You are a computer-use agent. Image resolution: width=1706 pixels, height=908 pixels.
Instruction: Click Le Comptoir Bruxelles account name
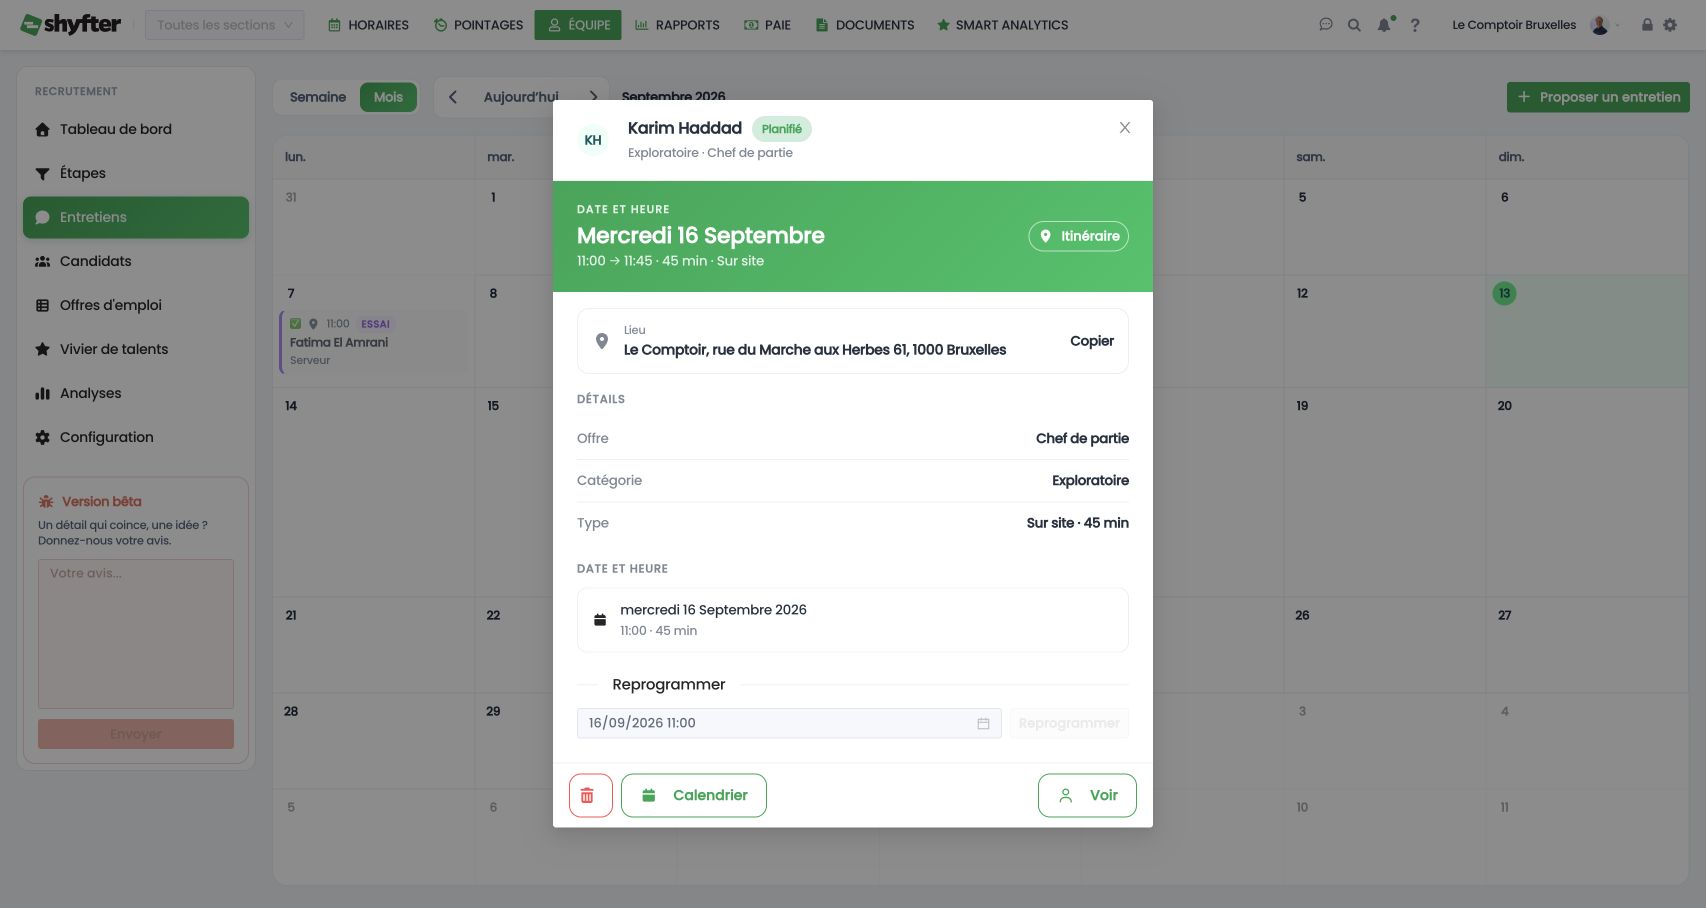pos(1514,25)
